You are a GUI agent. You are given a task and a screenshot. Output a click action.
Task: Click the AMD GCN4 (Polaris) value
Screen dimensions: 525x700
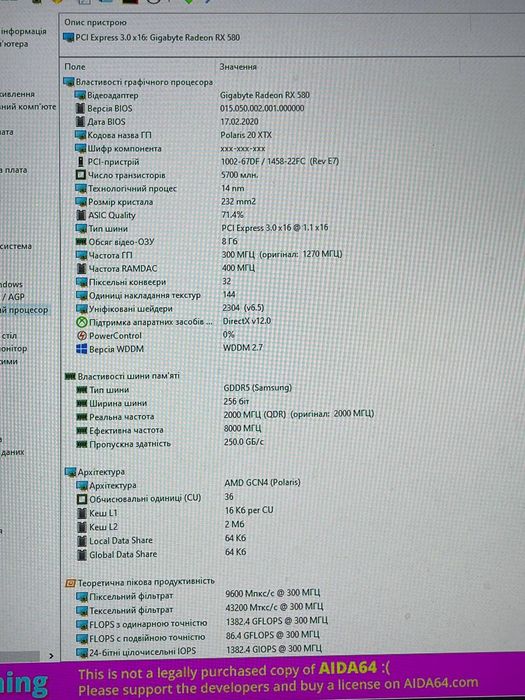262,483
